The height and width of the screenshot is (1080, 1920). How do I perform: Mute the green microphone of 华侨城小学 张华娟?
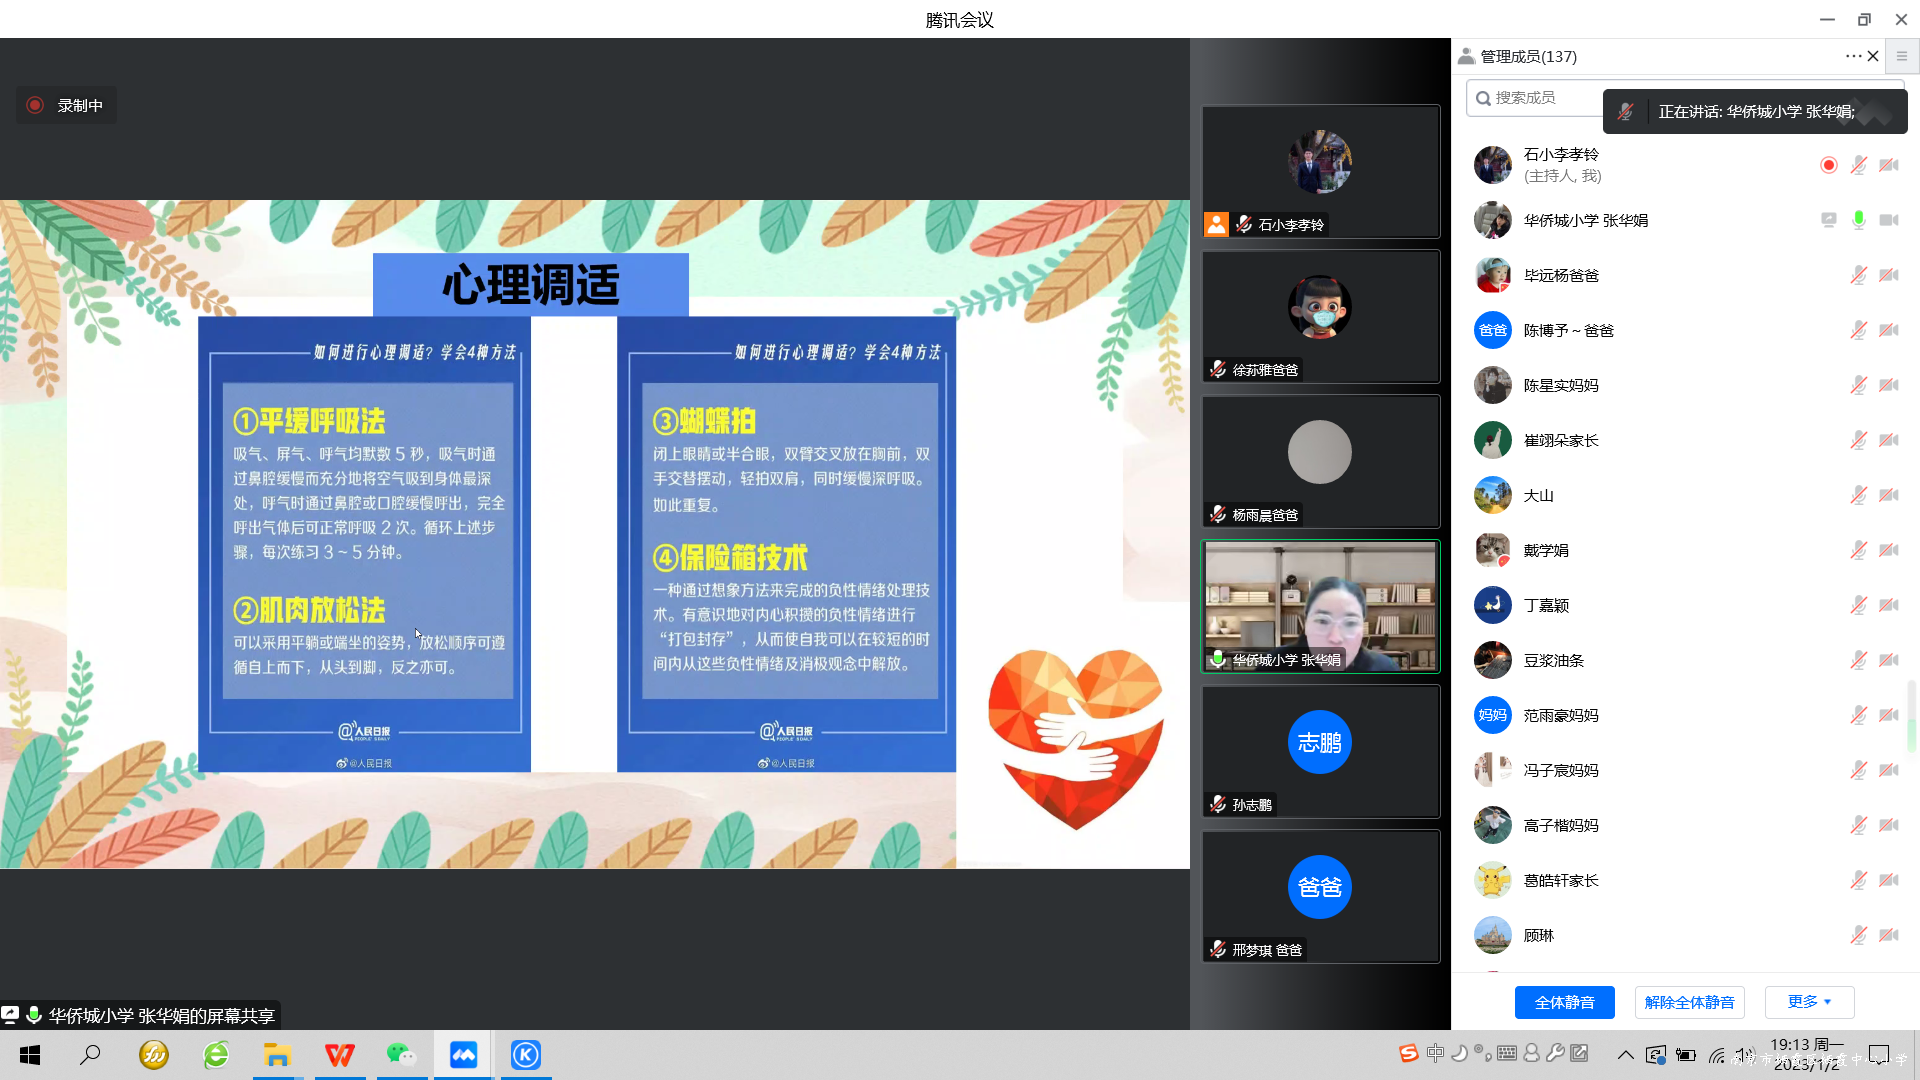(x=1859, y=220)
